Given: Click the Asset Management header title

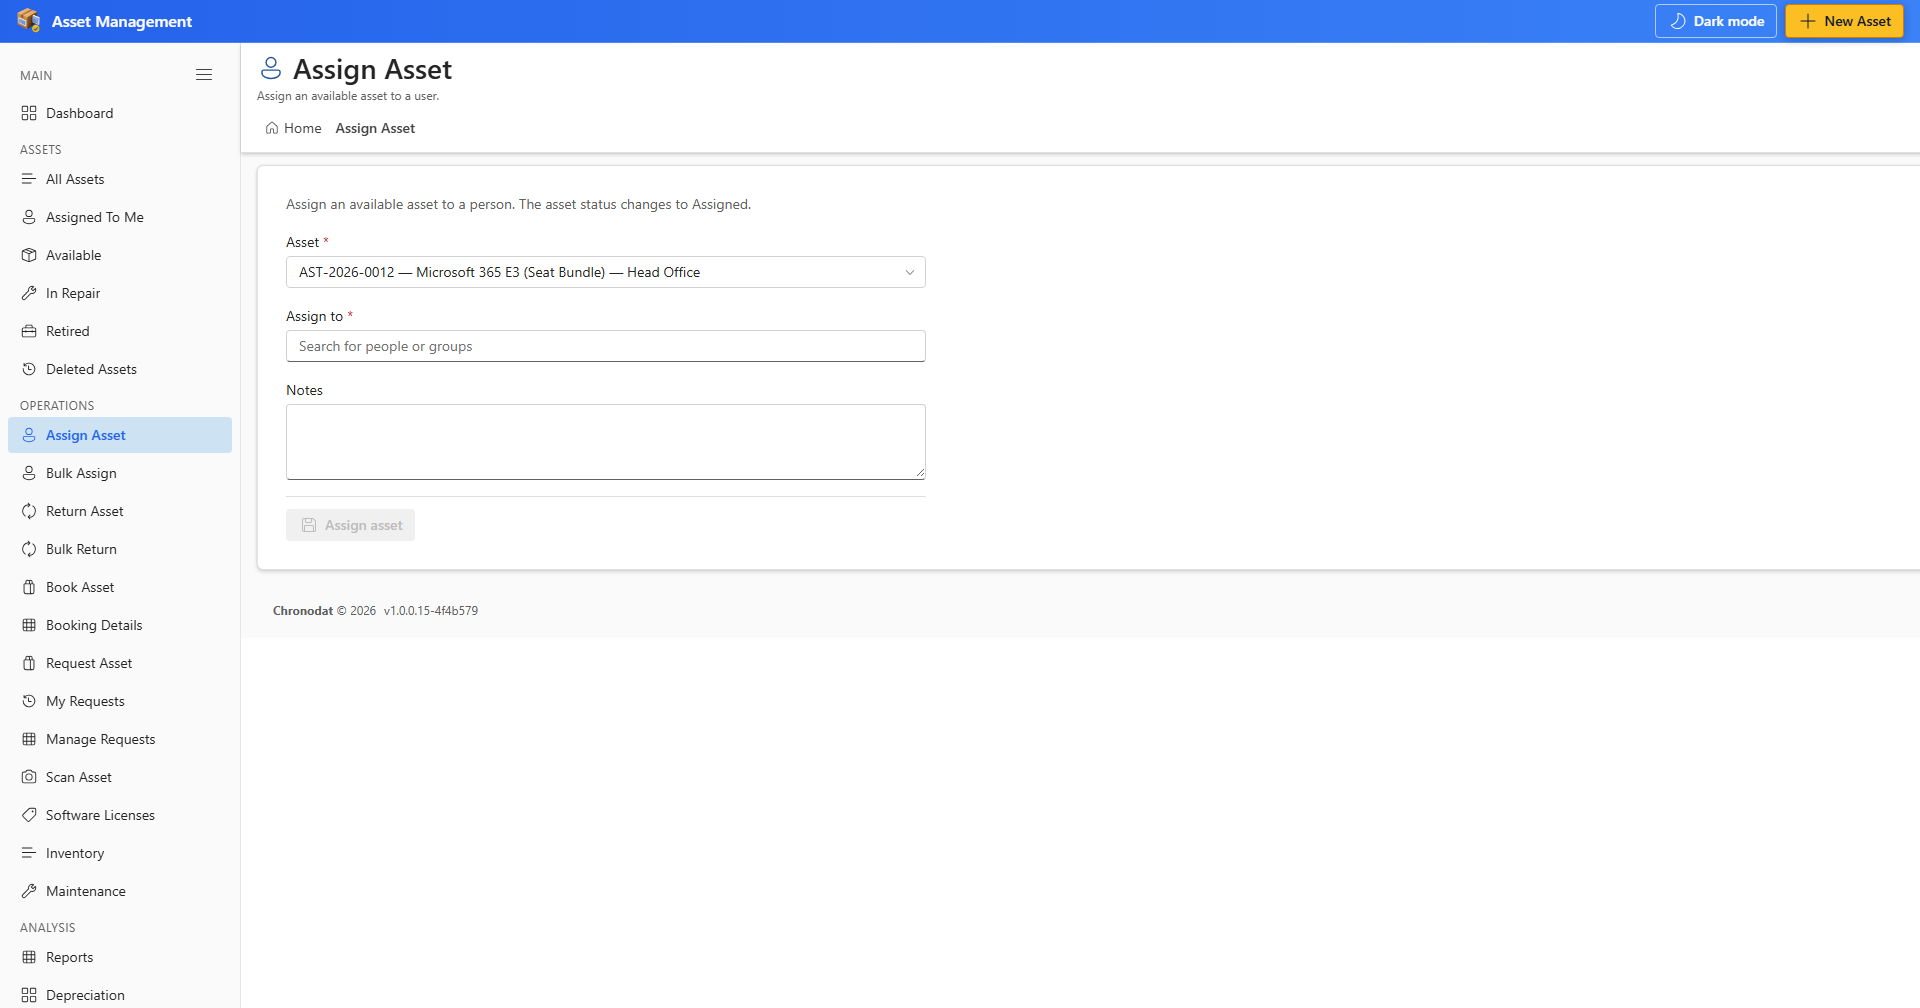Looking at the screenshot, I should tap(122, 21).
